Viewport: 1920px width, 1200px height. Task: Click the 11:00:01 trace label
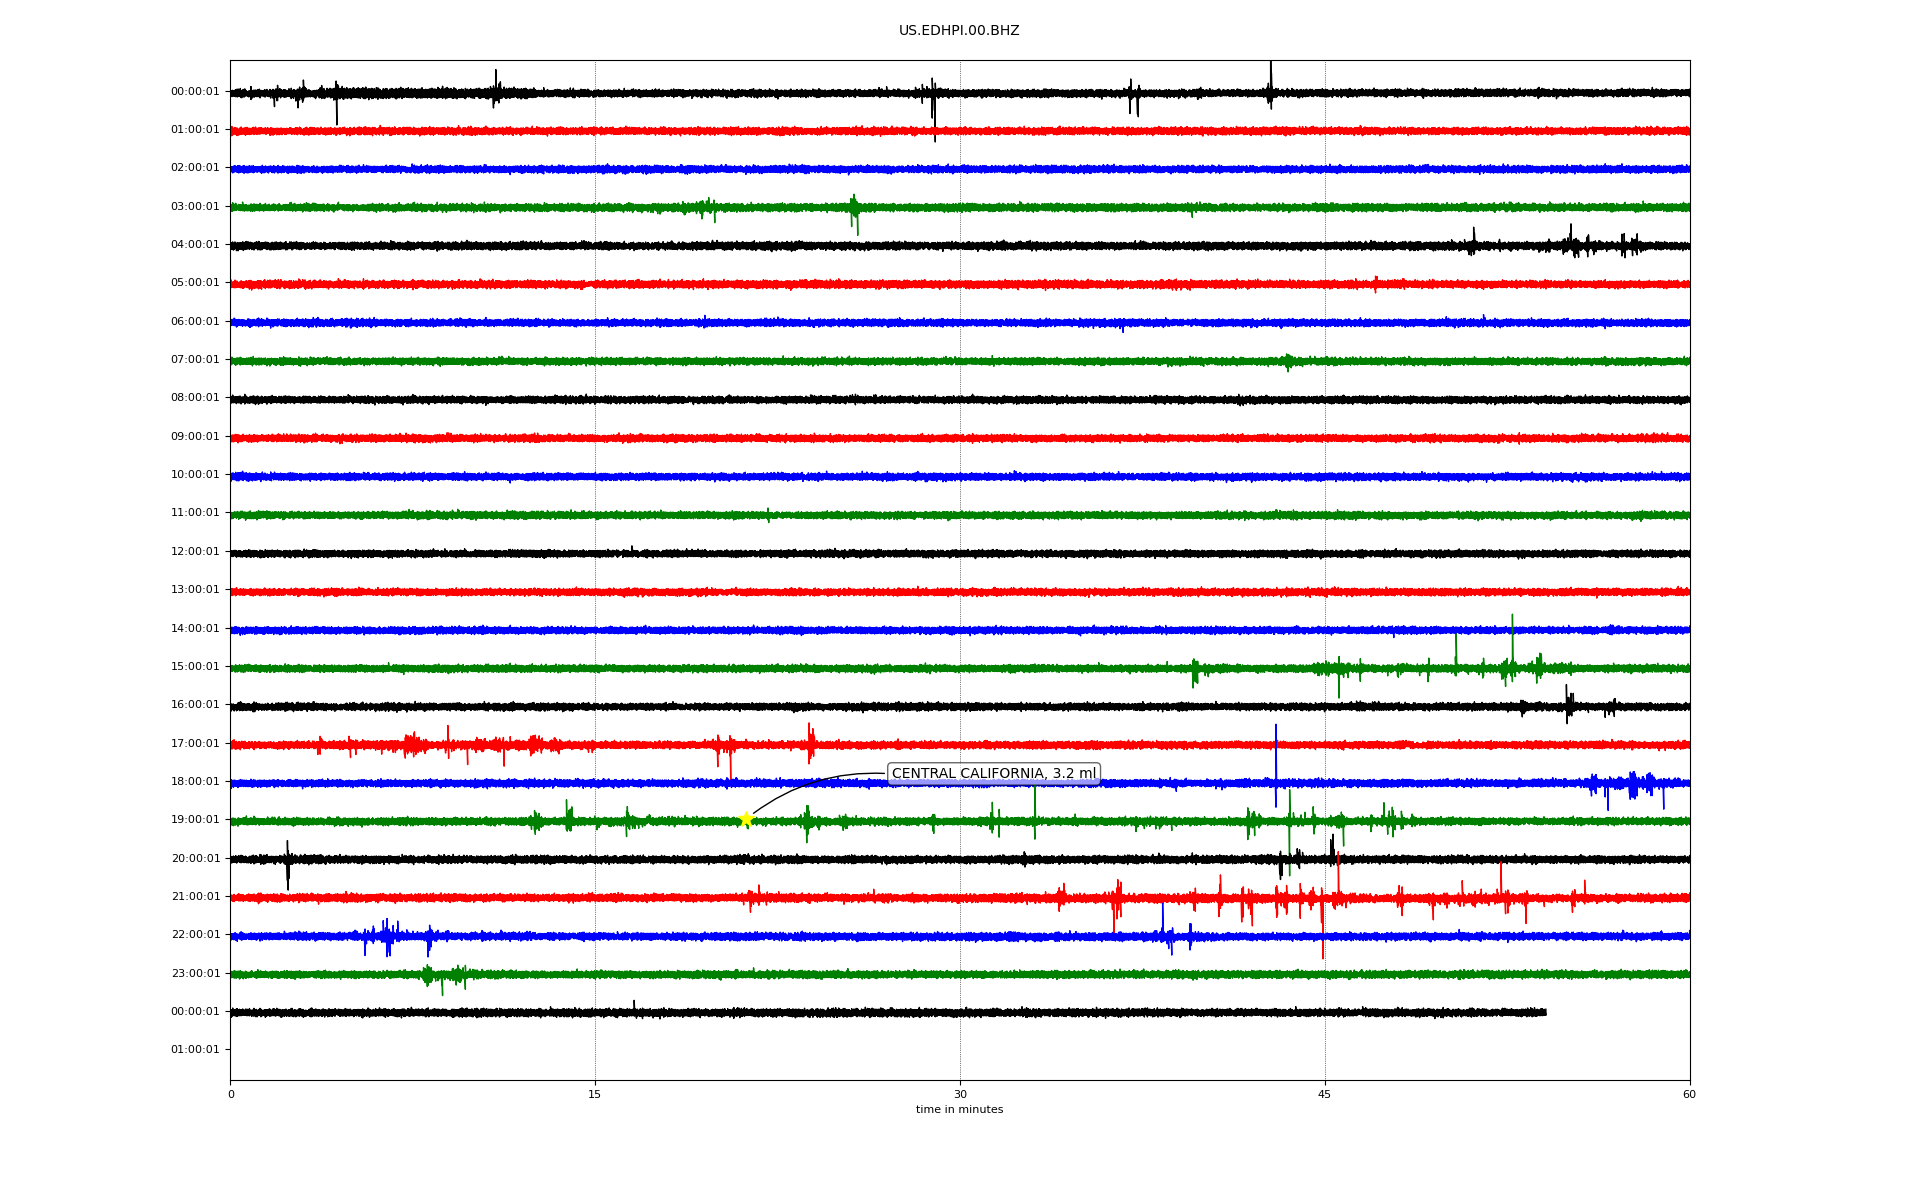pos(195,513)
